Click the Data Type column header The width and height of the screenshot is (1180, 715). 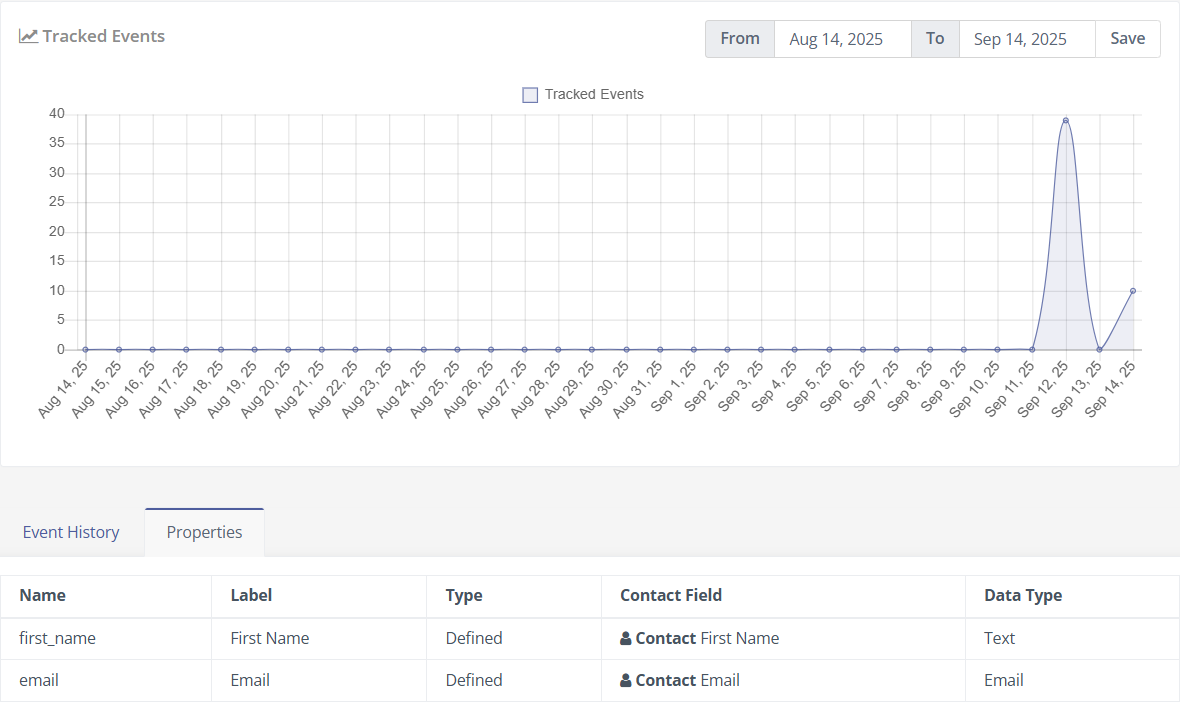pyautogui.click(x=1023, y=595)
